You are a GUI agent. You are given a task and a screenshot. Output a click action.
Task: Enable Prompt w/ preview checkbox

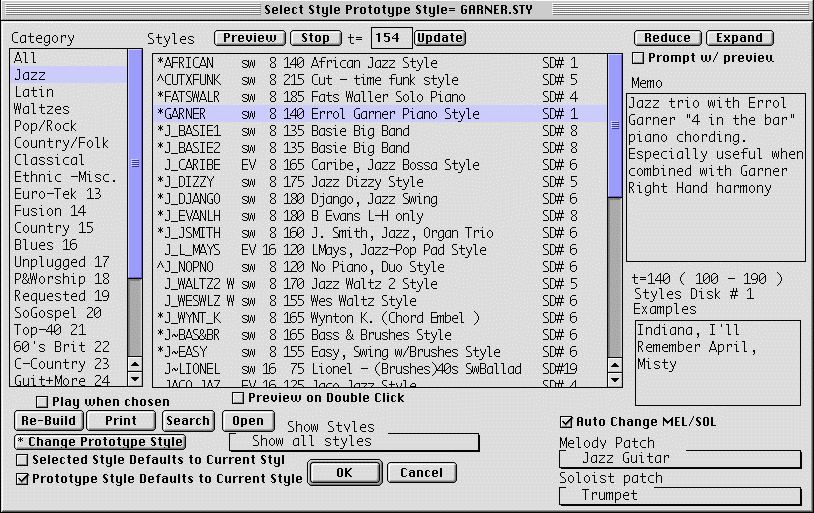pos(639,57)
